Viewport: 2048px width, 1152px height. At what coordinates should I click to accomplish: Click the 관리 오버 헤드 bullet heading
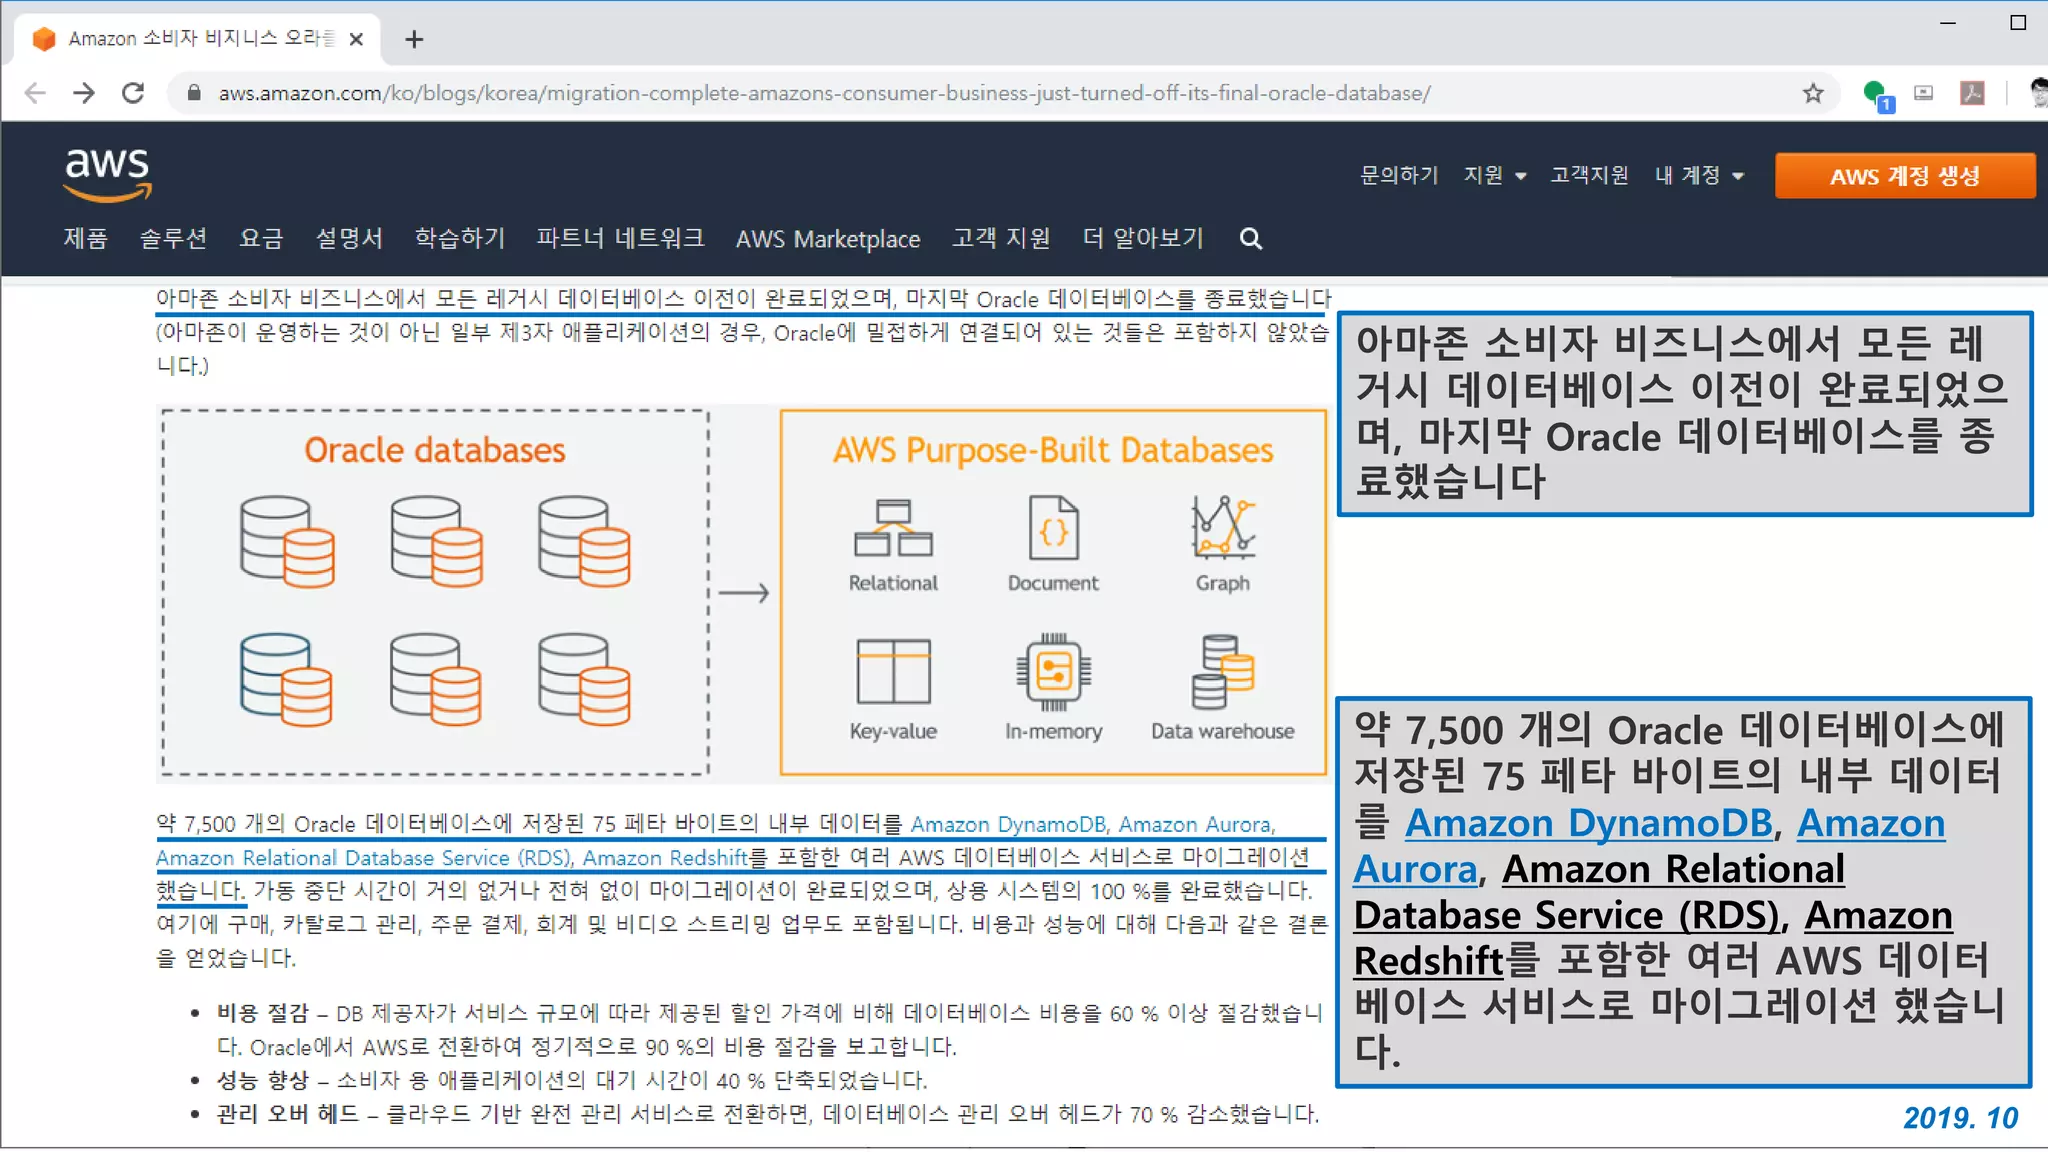(x=288, y=1114)
